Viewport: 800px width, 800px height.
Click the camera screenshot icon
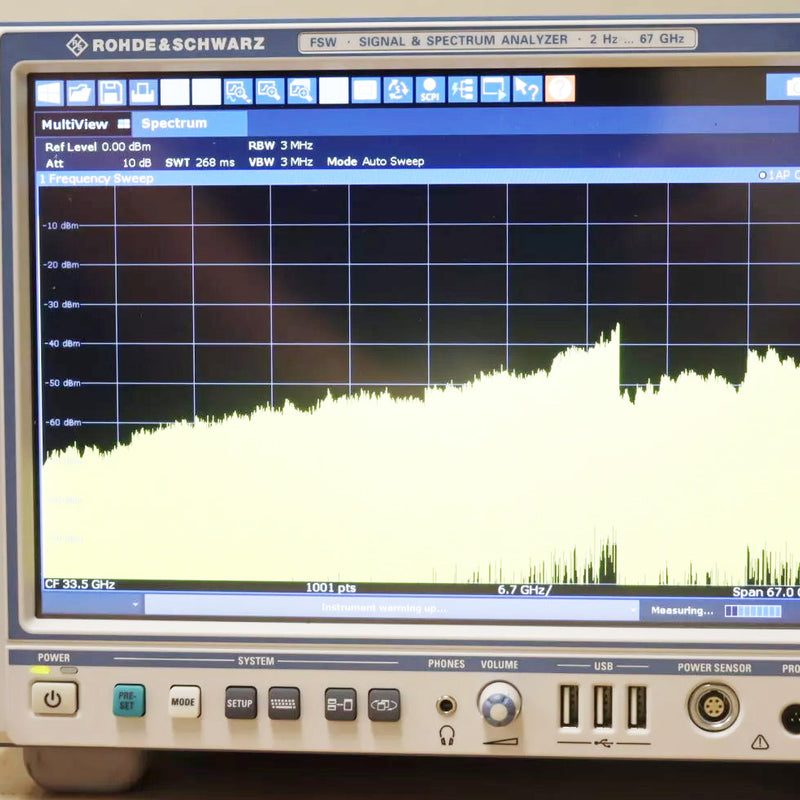click(x=785, y=86)
